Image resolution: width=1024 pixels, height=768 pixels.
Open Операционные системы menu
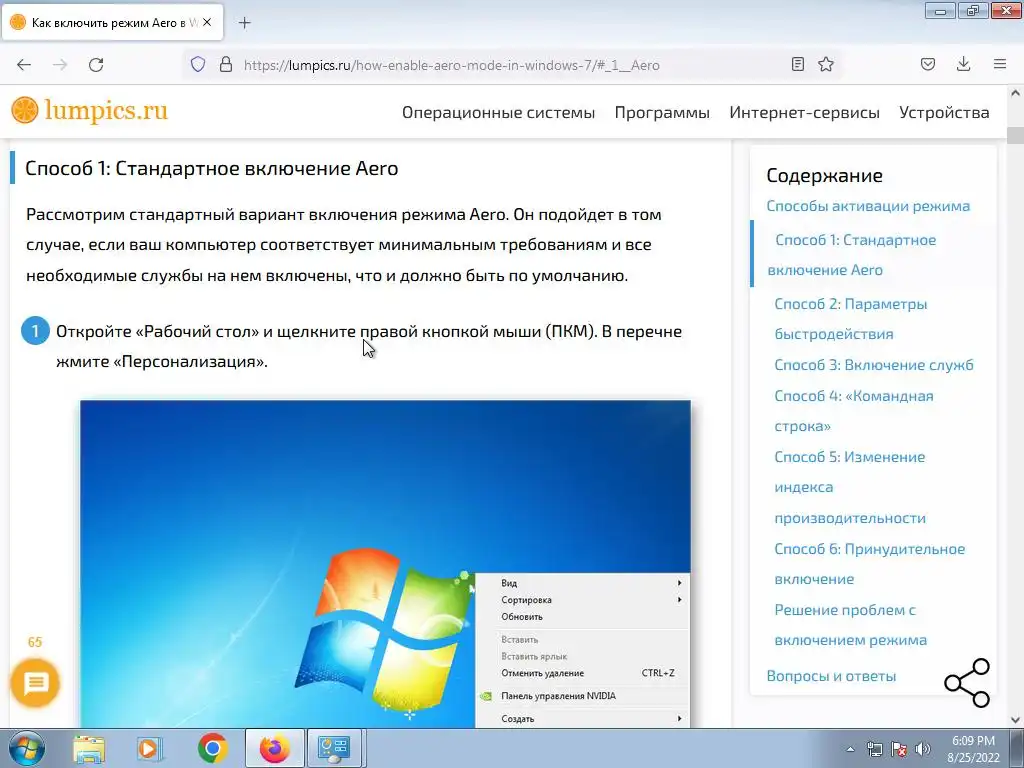point(498,112)
